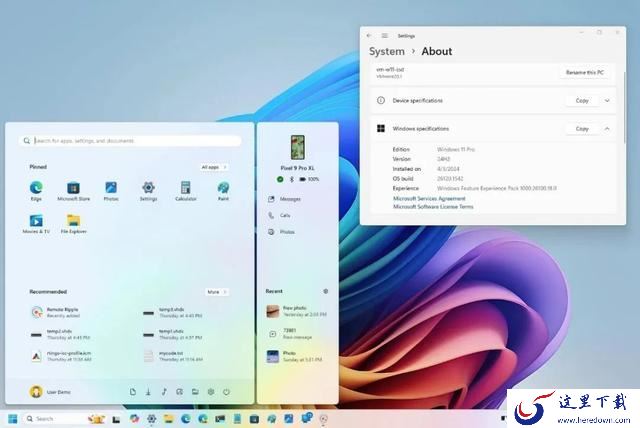The width and height of the screenshot is (640, 428).
Task: Open Movies & TV from pinned apps
Action: click(x=36, y=224)
